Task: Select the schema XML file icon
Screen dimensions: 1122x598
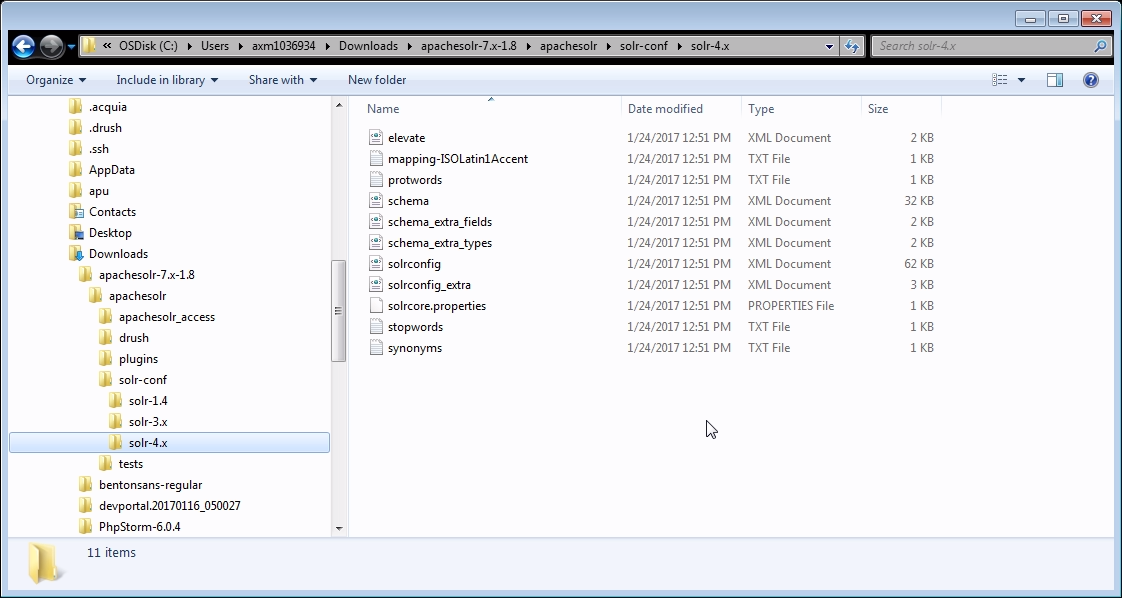Action: (376, 201)
